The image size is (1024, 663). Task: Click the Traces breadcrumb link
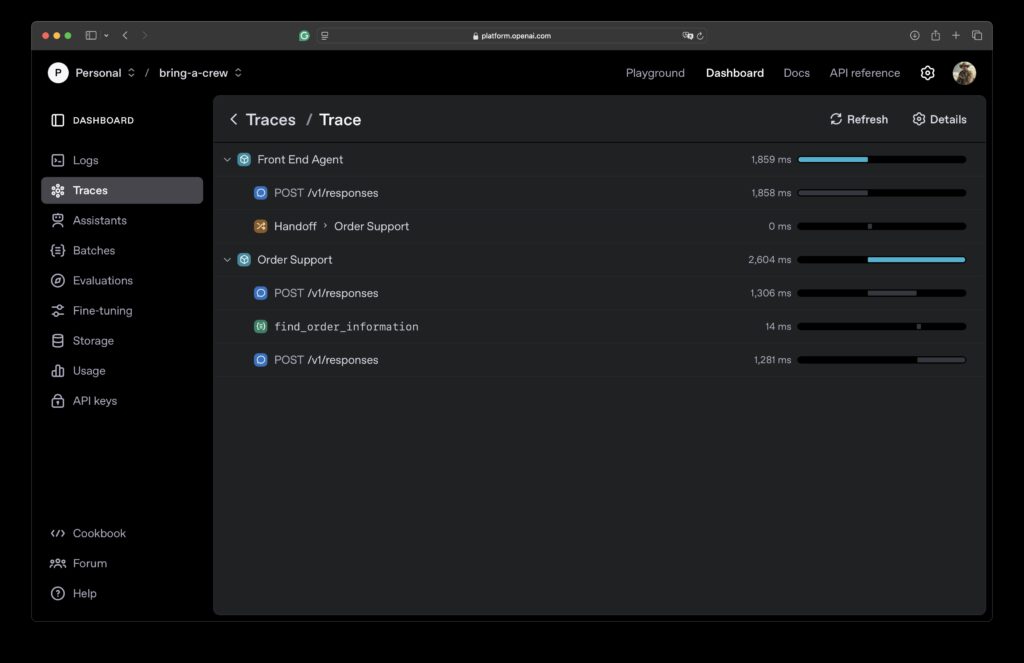click(270, 120)
